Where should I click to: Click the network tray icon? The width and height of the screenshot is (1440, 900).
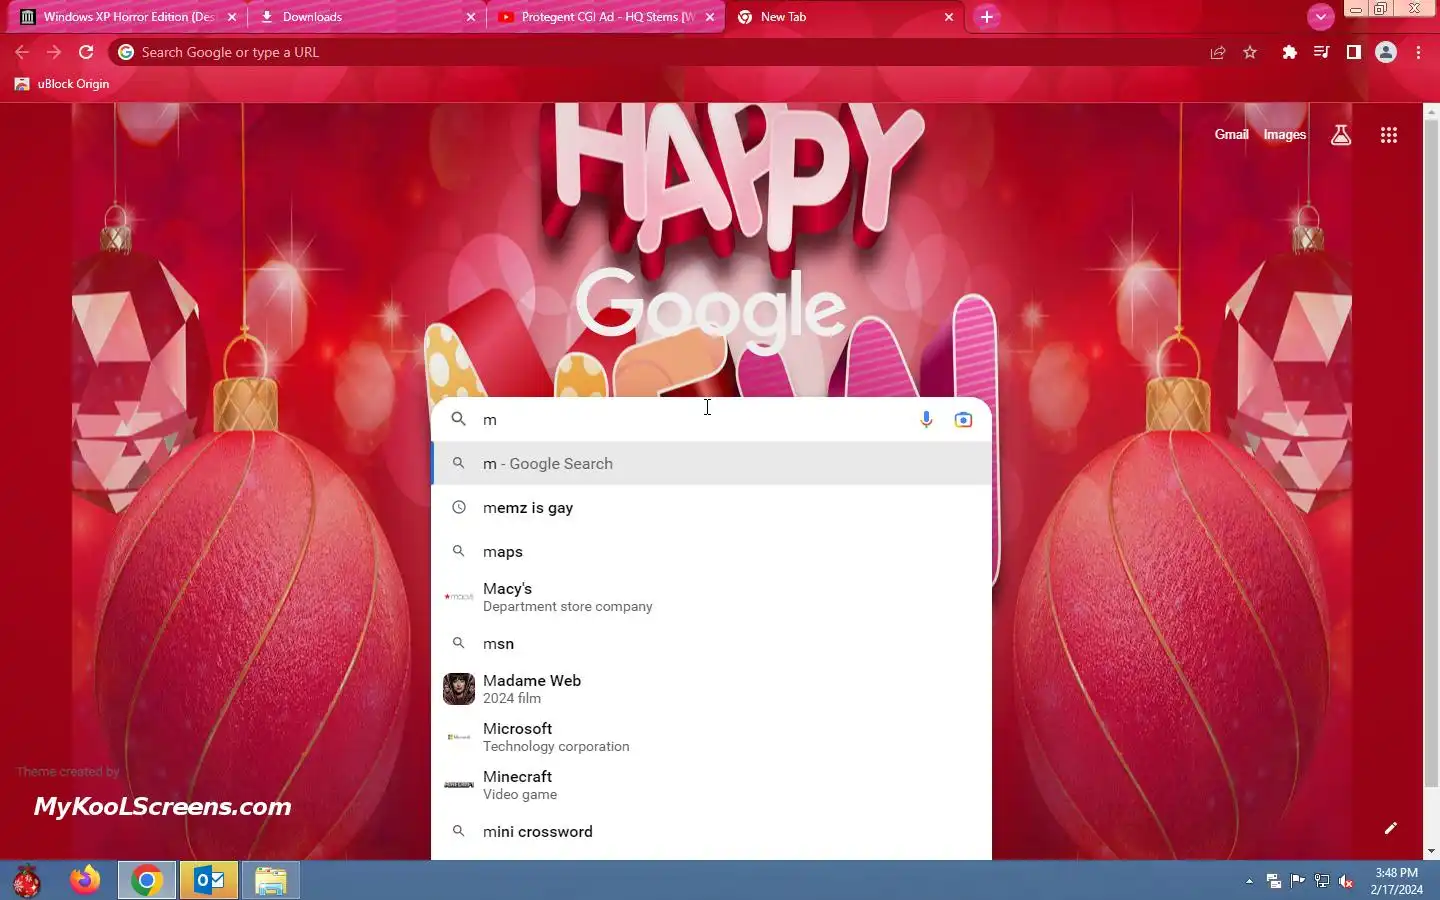click(x=1322, y=881)
